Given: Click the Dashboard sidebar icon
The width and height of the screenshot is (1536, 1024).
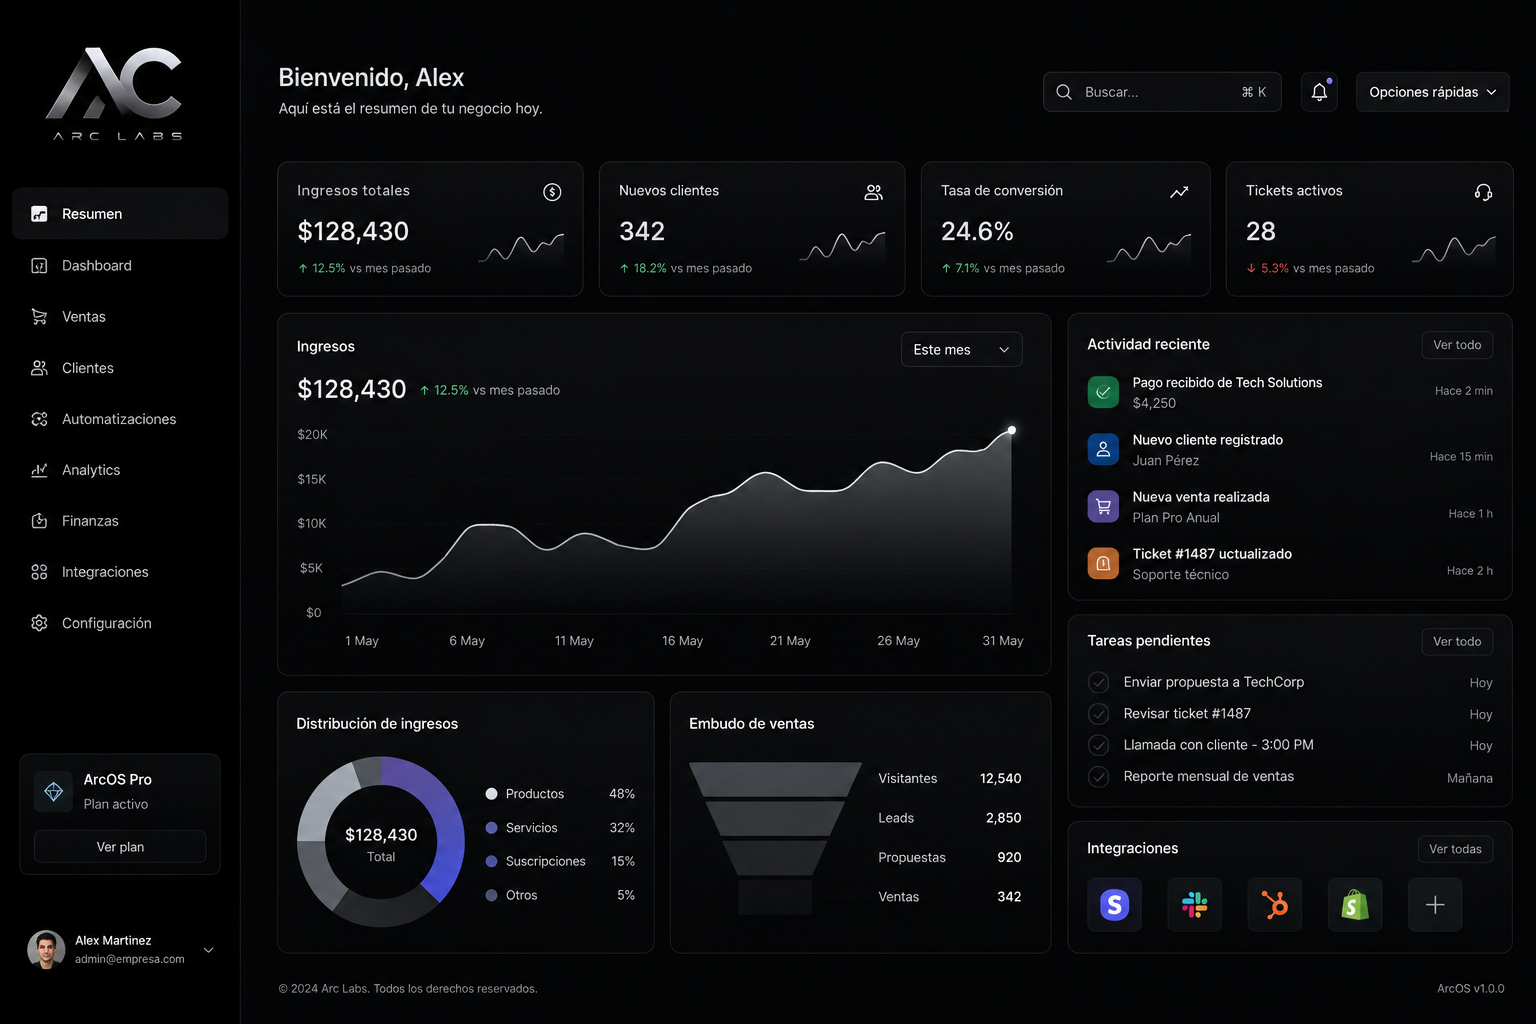Looking at the screenshot, I should pos(39,265).
